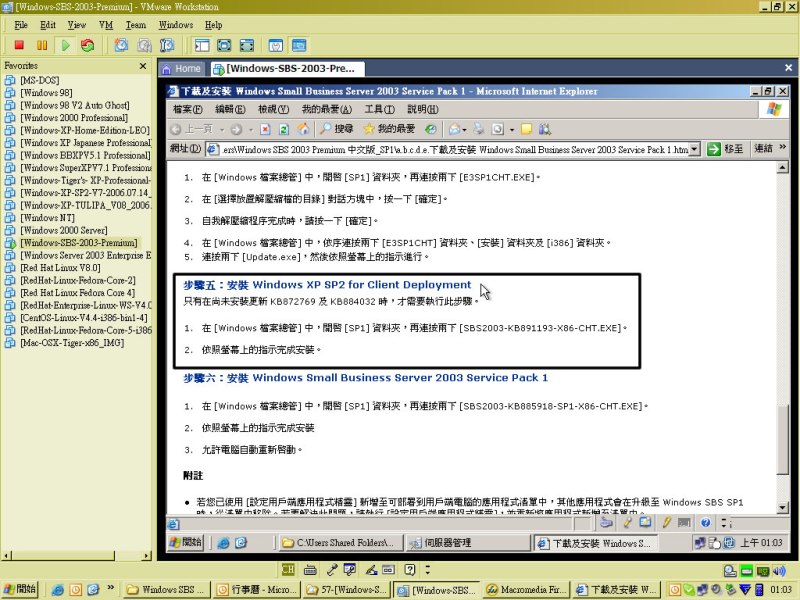This screenshot has height=600, width=800.
Task: Open the Back button history dropdown arrow
Action: point(221,129)
